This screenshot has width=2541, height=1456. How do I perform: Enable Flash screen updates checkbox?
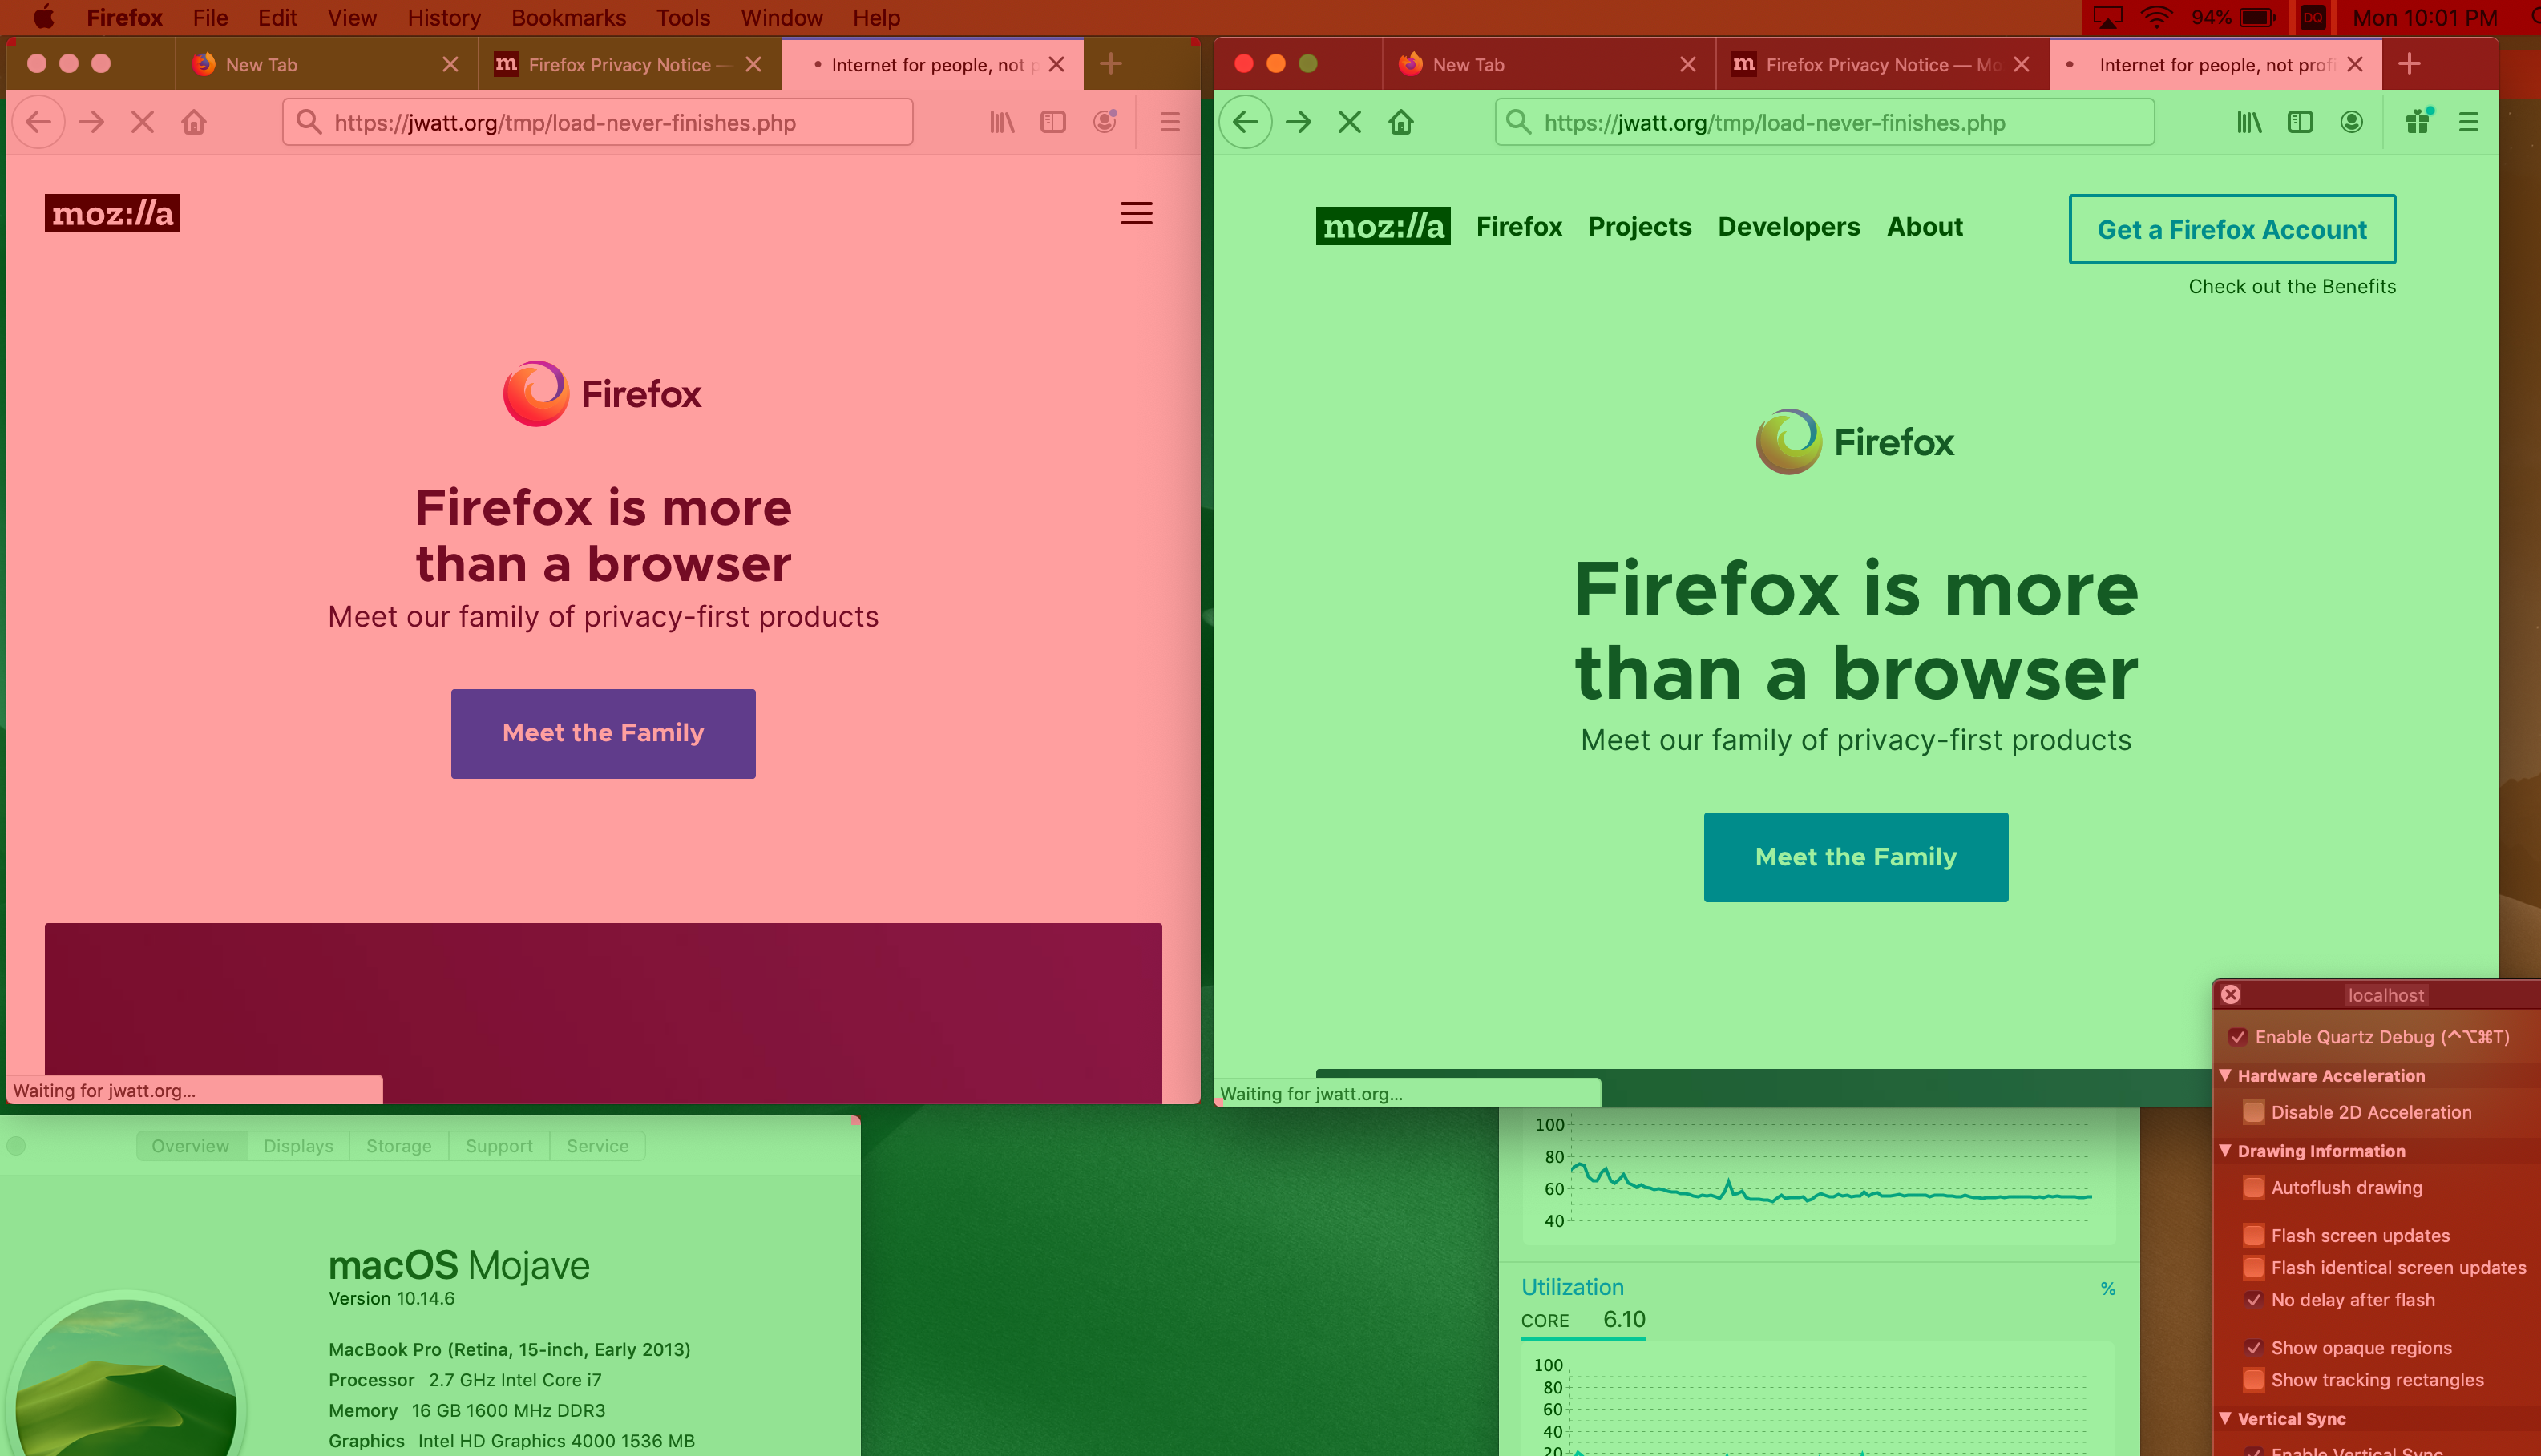2254,1235
